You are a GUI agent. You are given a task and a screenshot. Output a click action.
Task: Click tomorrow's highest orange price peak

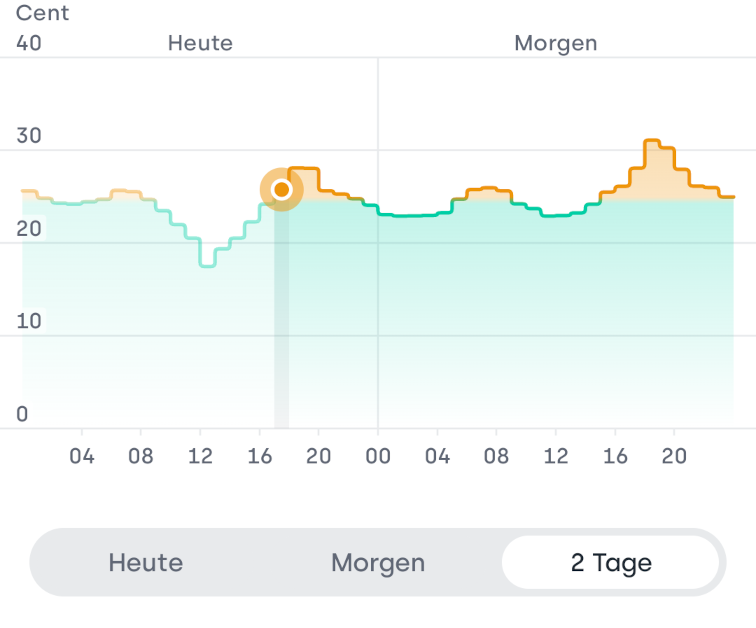pos(652,142)
